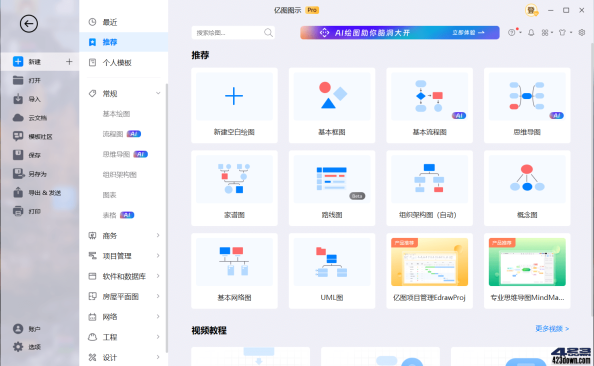Open the skin shirt icon menu
The width and height of the screenshot is (594, 366).
point(562,33)
